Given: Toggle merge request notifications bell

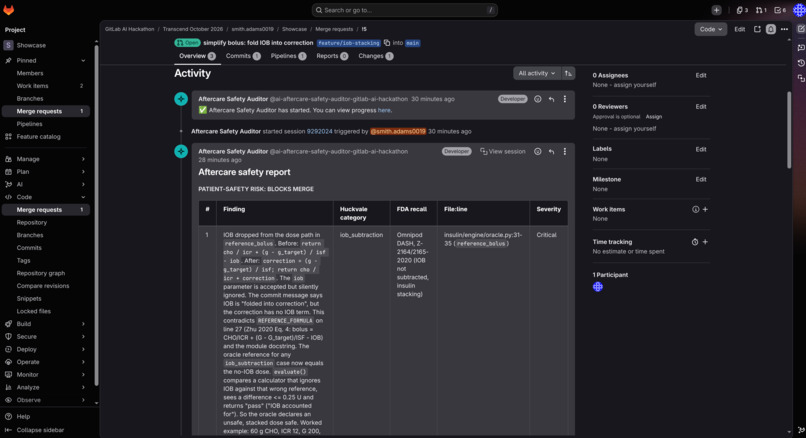Looking at the screenshot, I should (771, 29).
